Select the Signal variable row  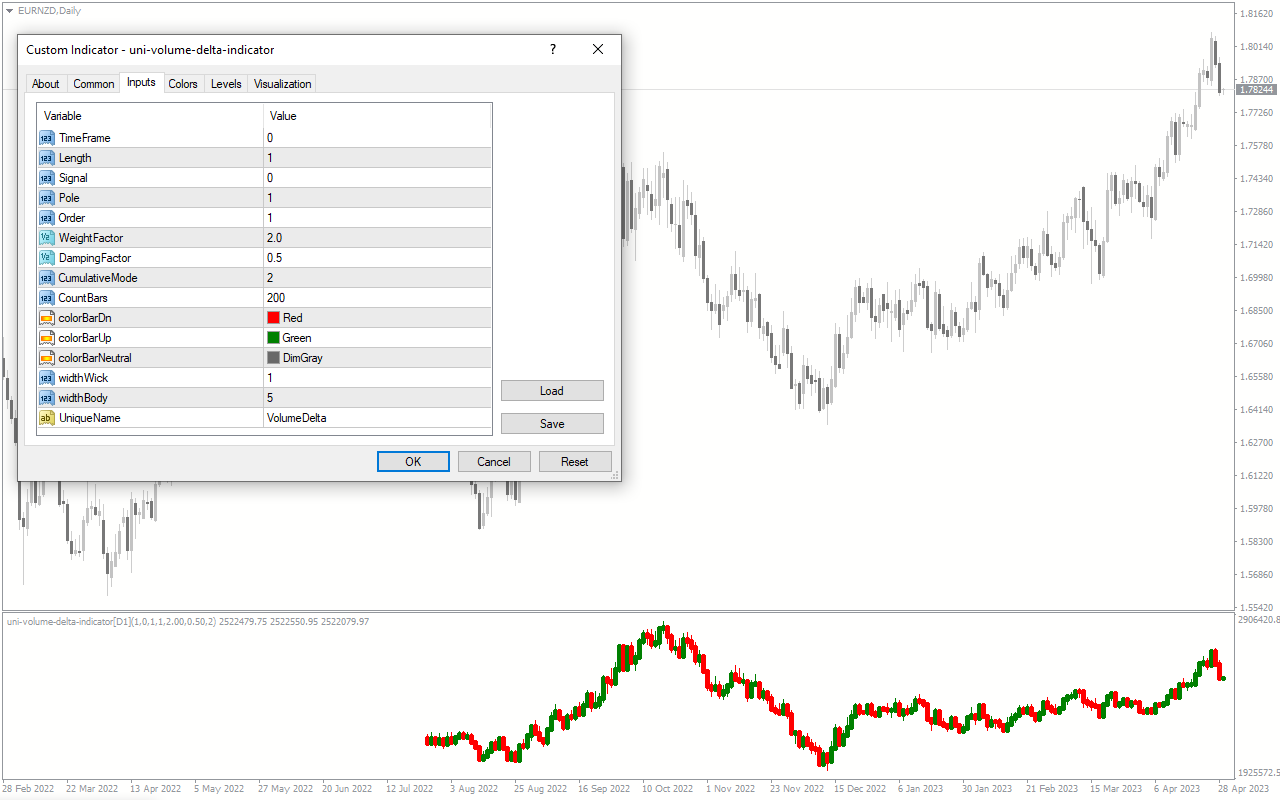point(265,178)
